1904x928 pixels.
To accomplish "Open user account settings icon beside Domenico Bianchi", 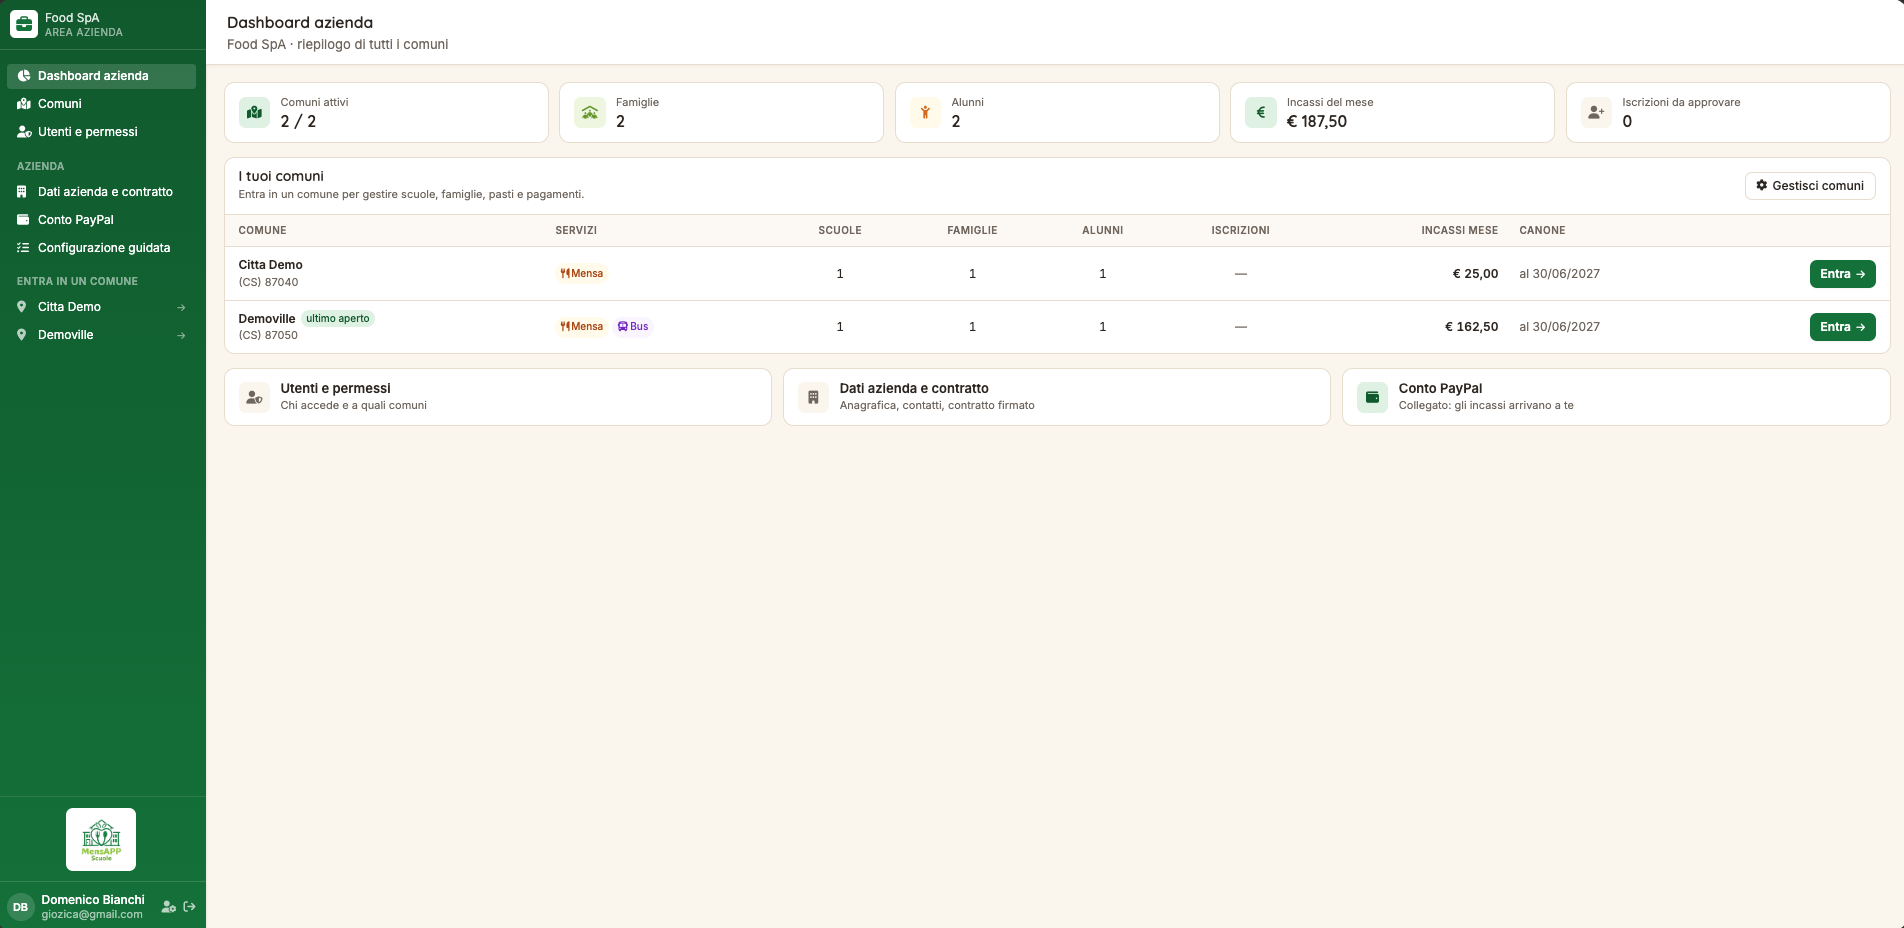I will coord(168,907).
